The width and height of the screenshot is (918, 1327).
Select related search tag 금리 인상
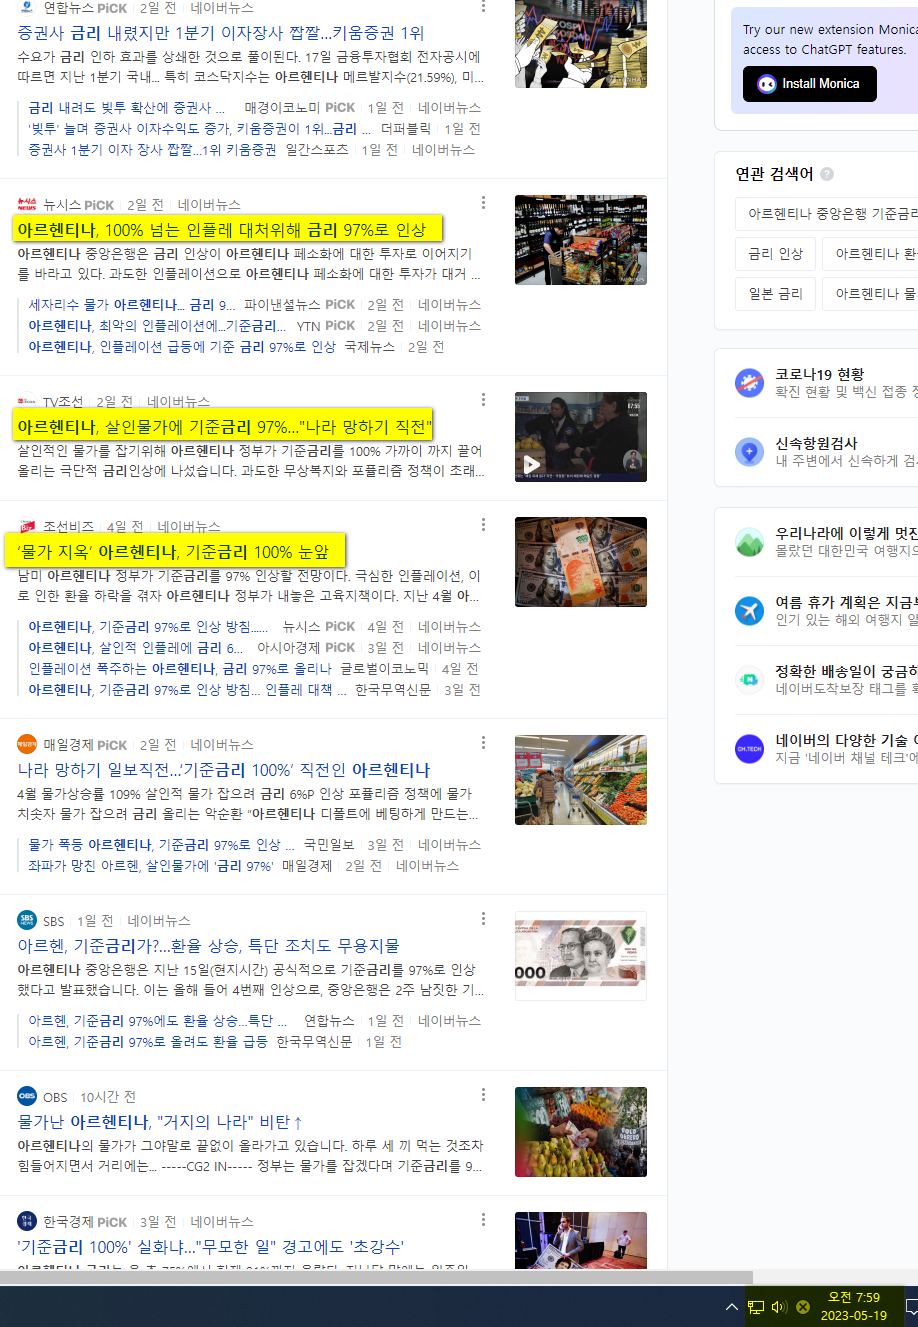776,254
